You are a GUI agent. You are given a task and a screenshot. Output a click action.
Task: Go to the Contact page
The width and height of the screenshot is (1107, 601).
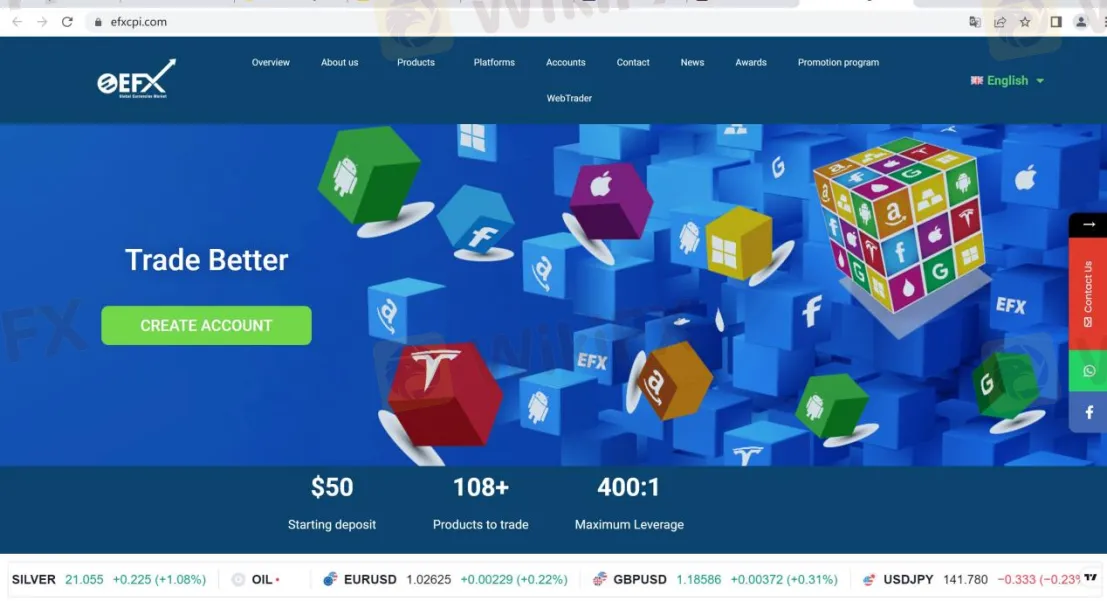(633, 62)
